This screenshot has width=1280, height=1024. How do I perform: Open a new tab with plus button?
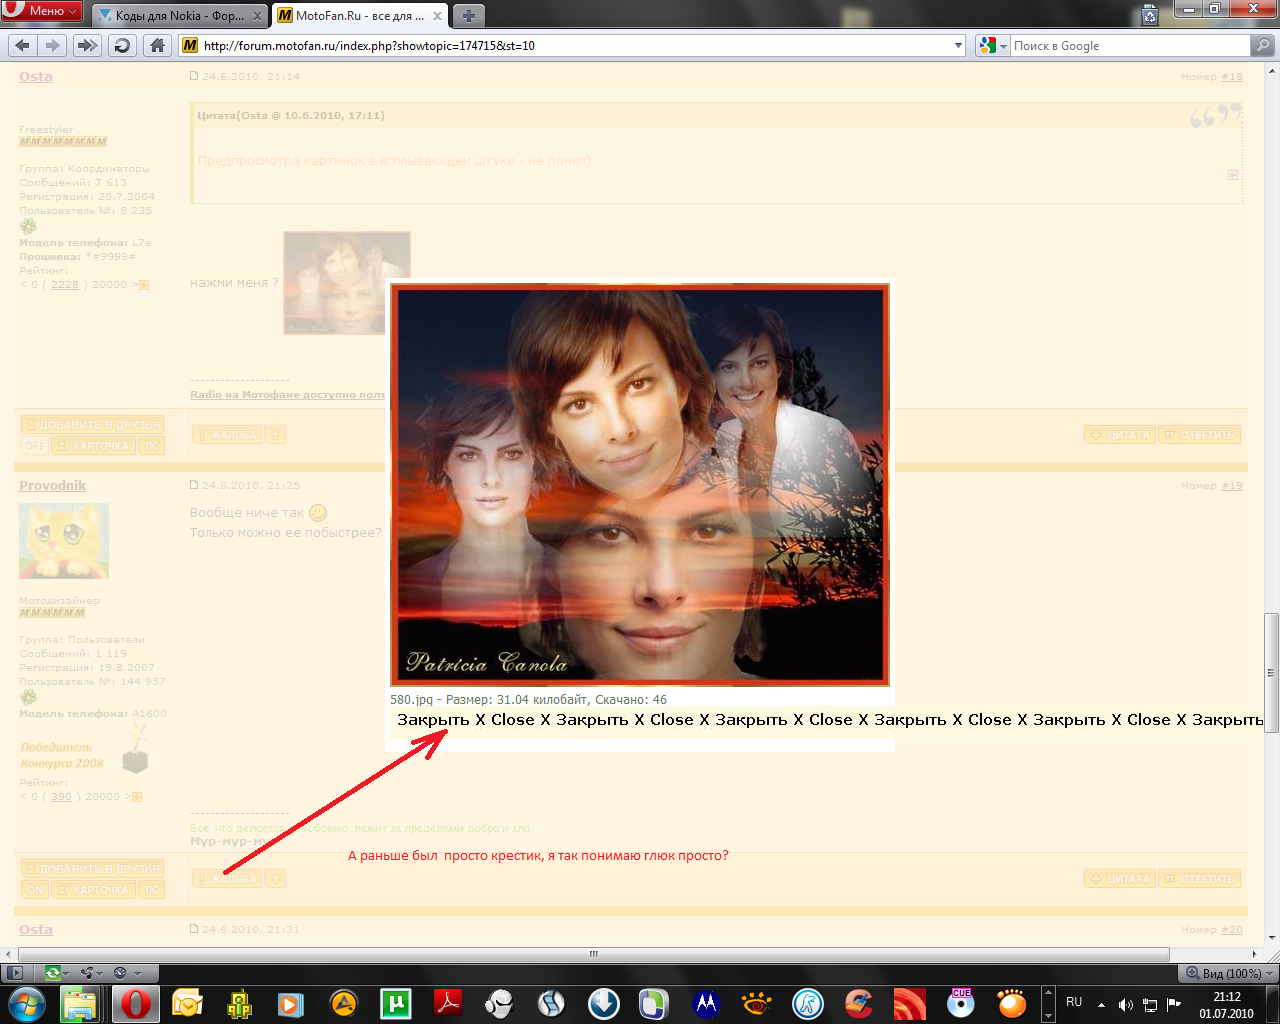pos(468,15)
